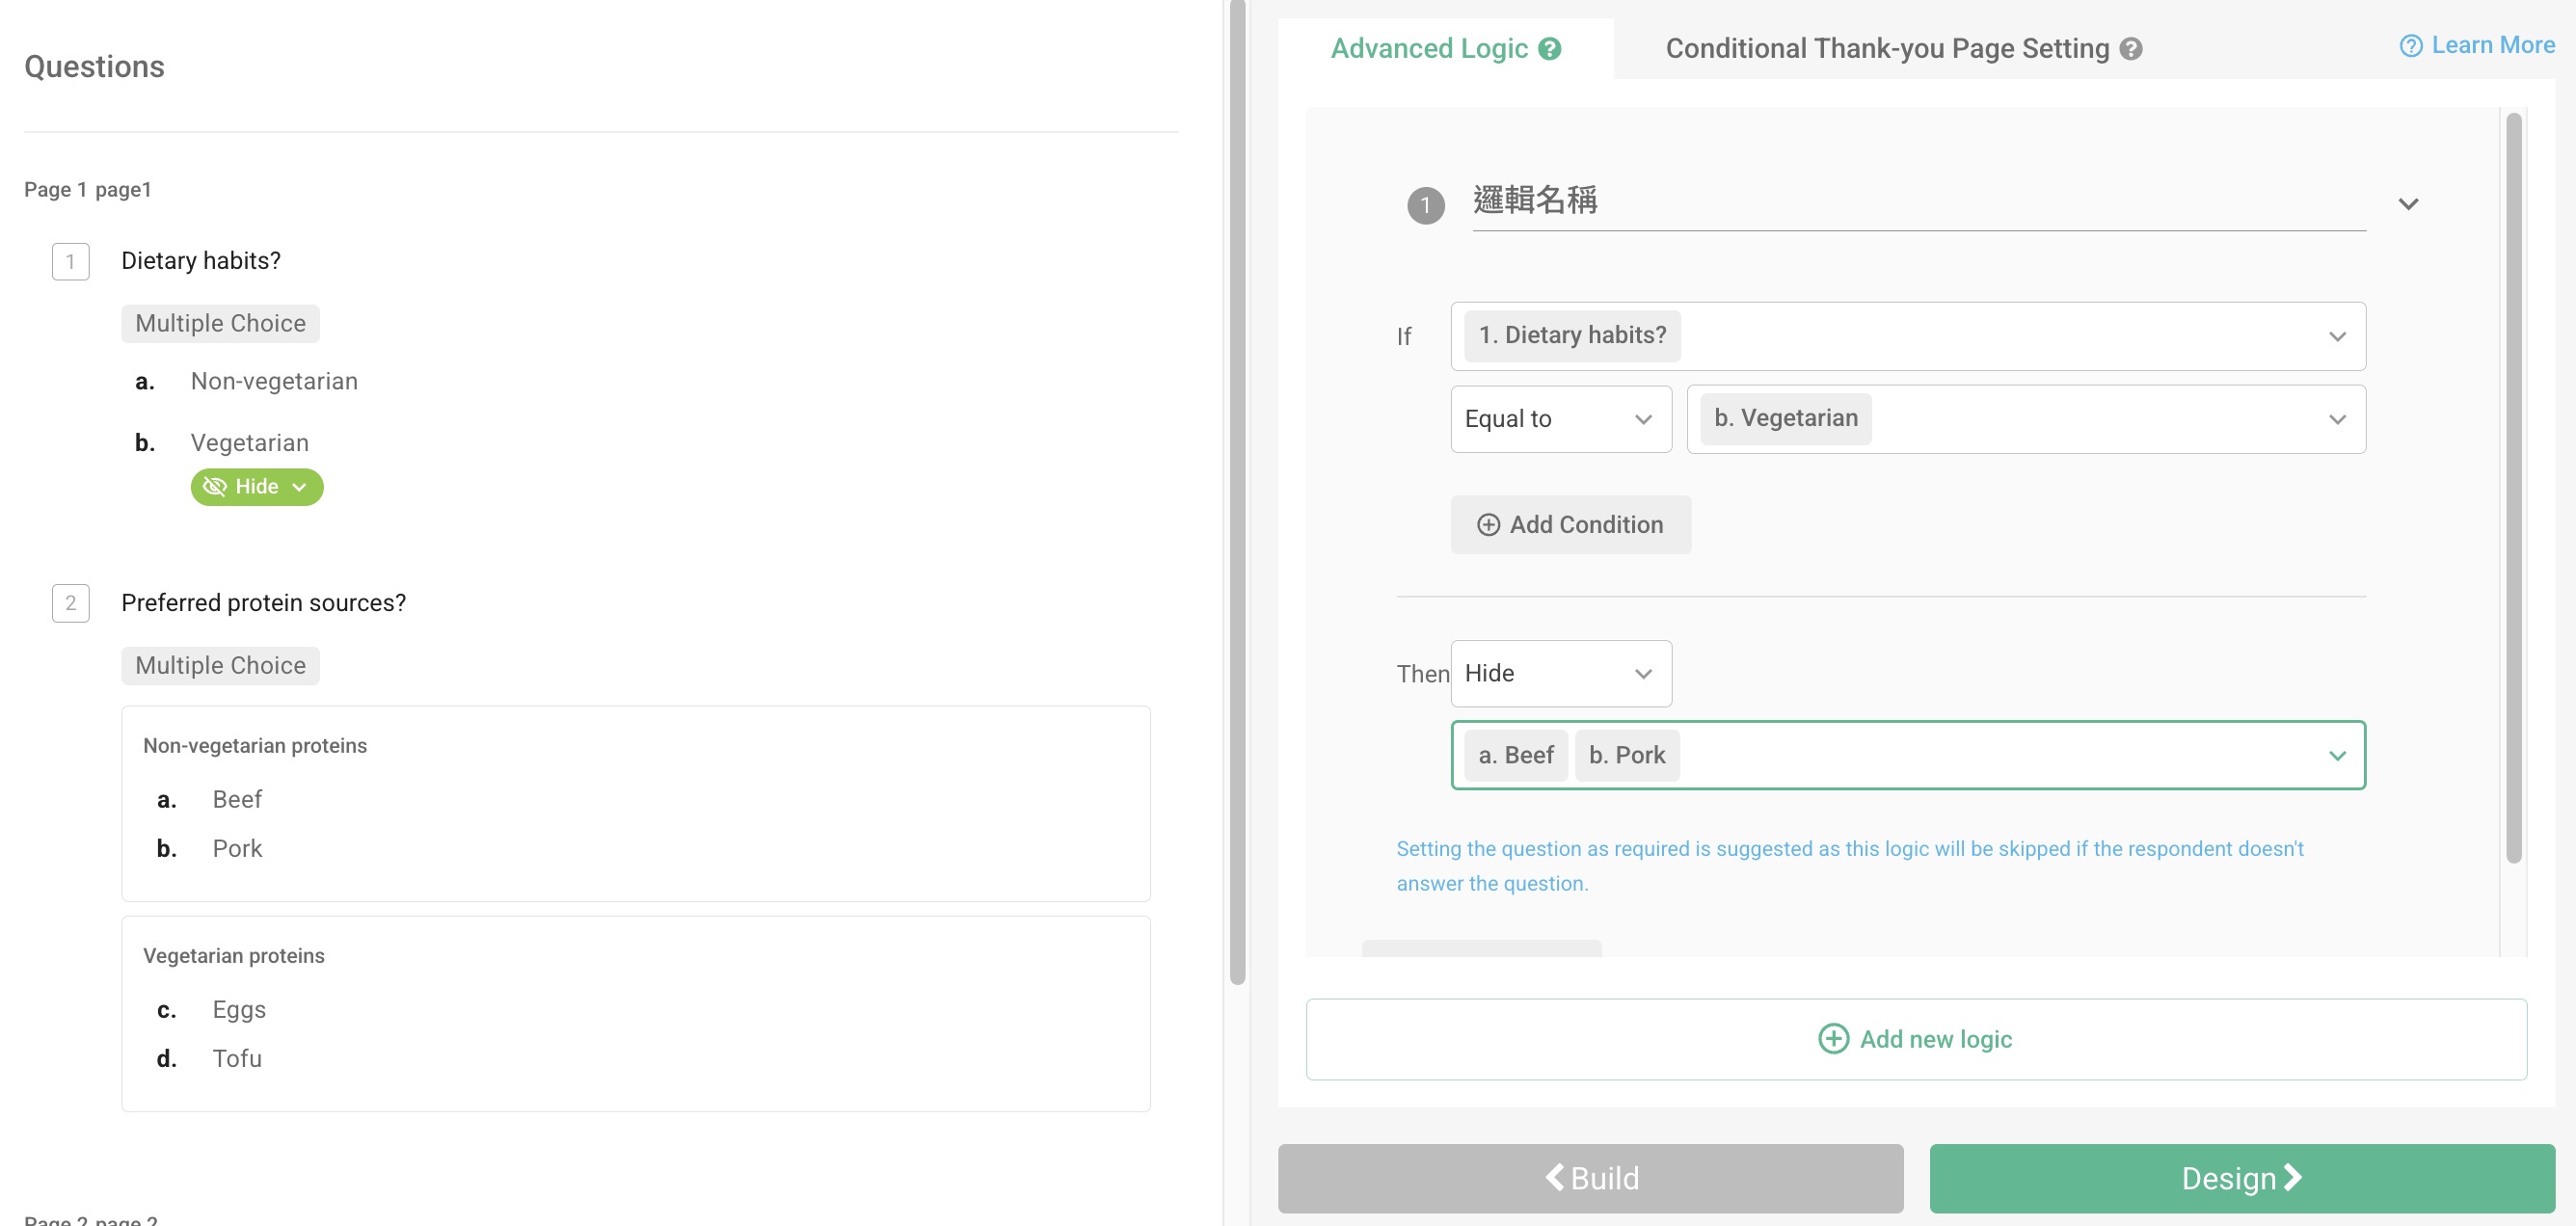Switch to Advanced Logic tab

[1429, 49]
